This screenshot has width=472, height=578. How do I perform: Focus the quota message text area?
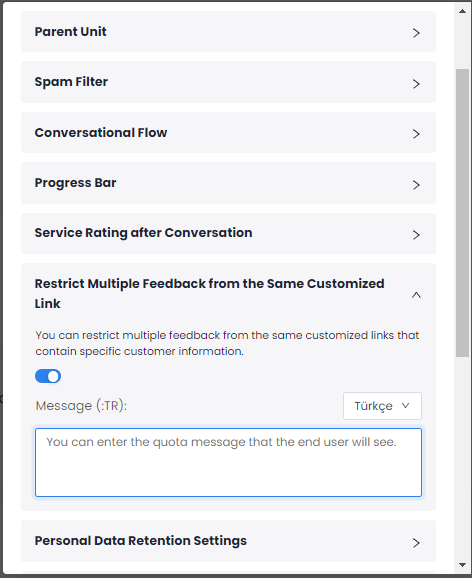228,462
